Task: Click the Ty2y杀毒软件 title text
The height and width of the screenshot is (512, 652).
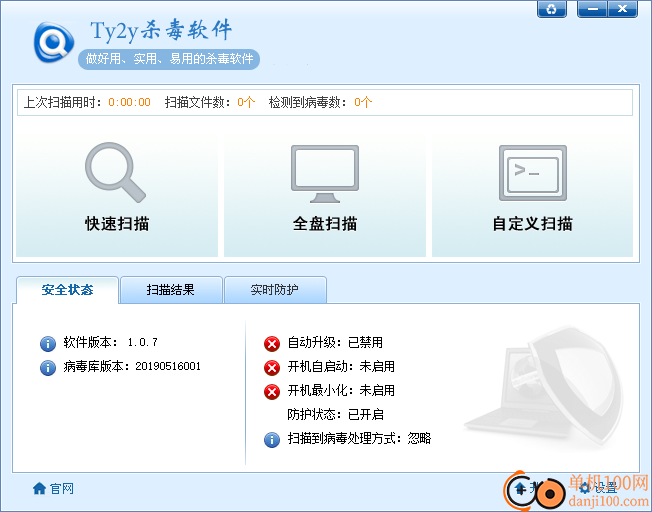Action: [161, 31]
